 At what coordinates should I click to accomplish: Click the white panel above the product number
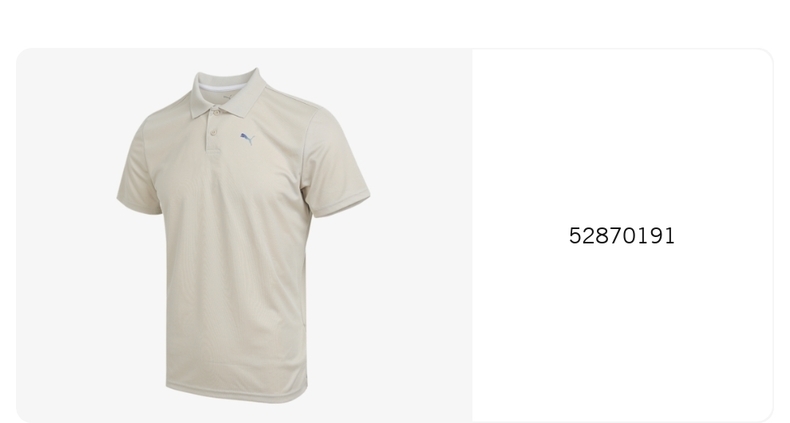[x=622, y=137]
